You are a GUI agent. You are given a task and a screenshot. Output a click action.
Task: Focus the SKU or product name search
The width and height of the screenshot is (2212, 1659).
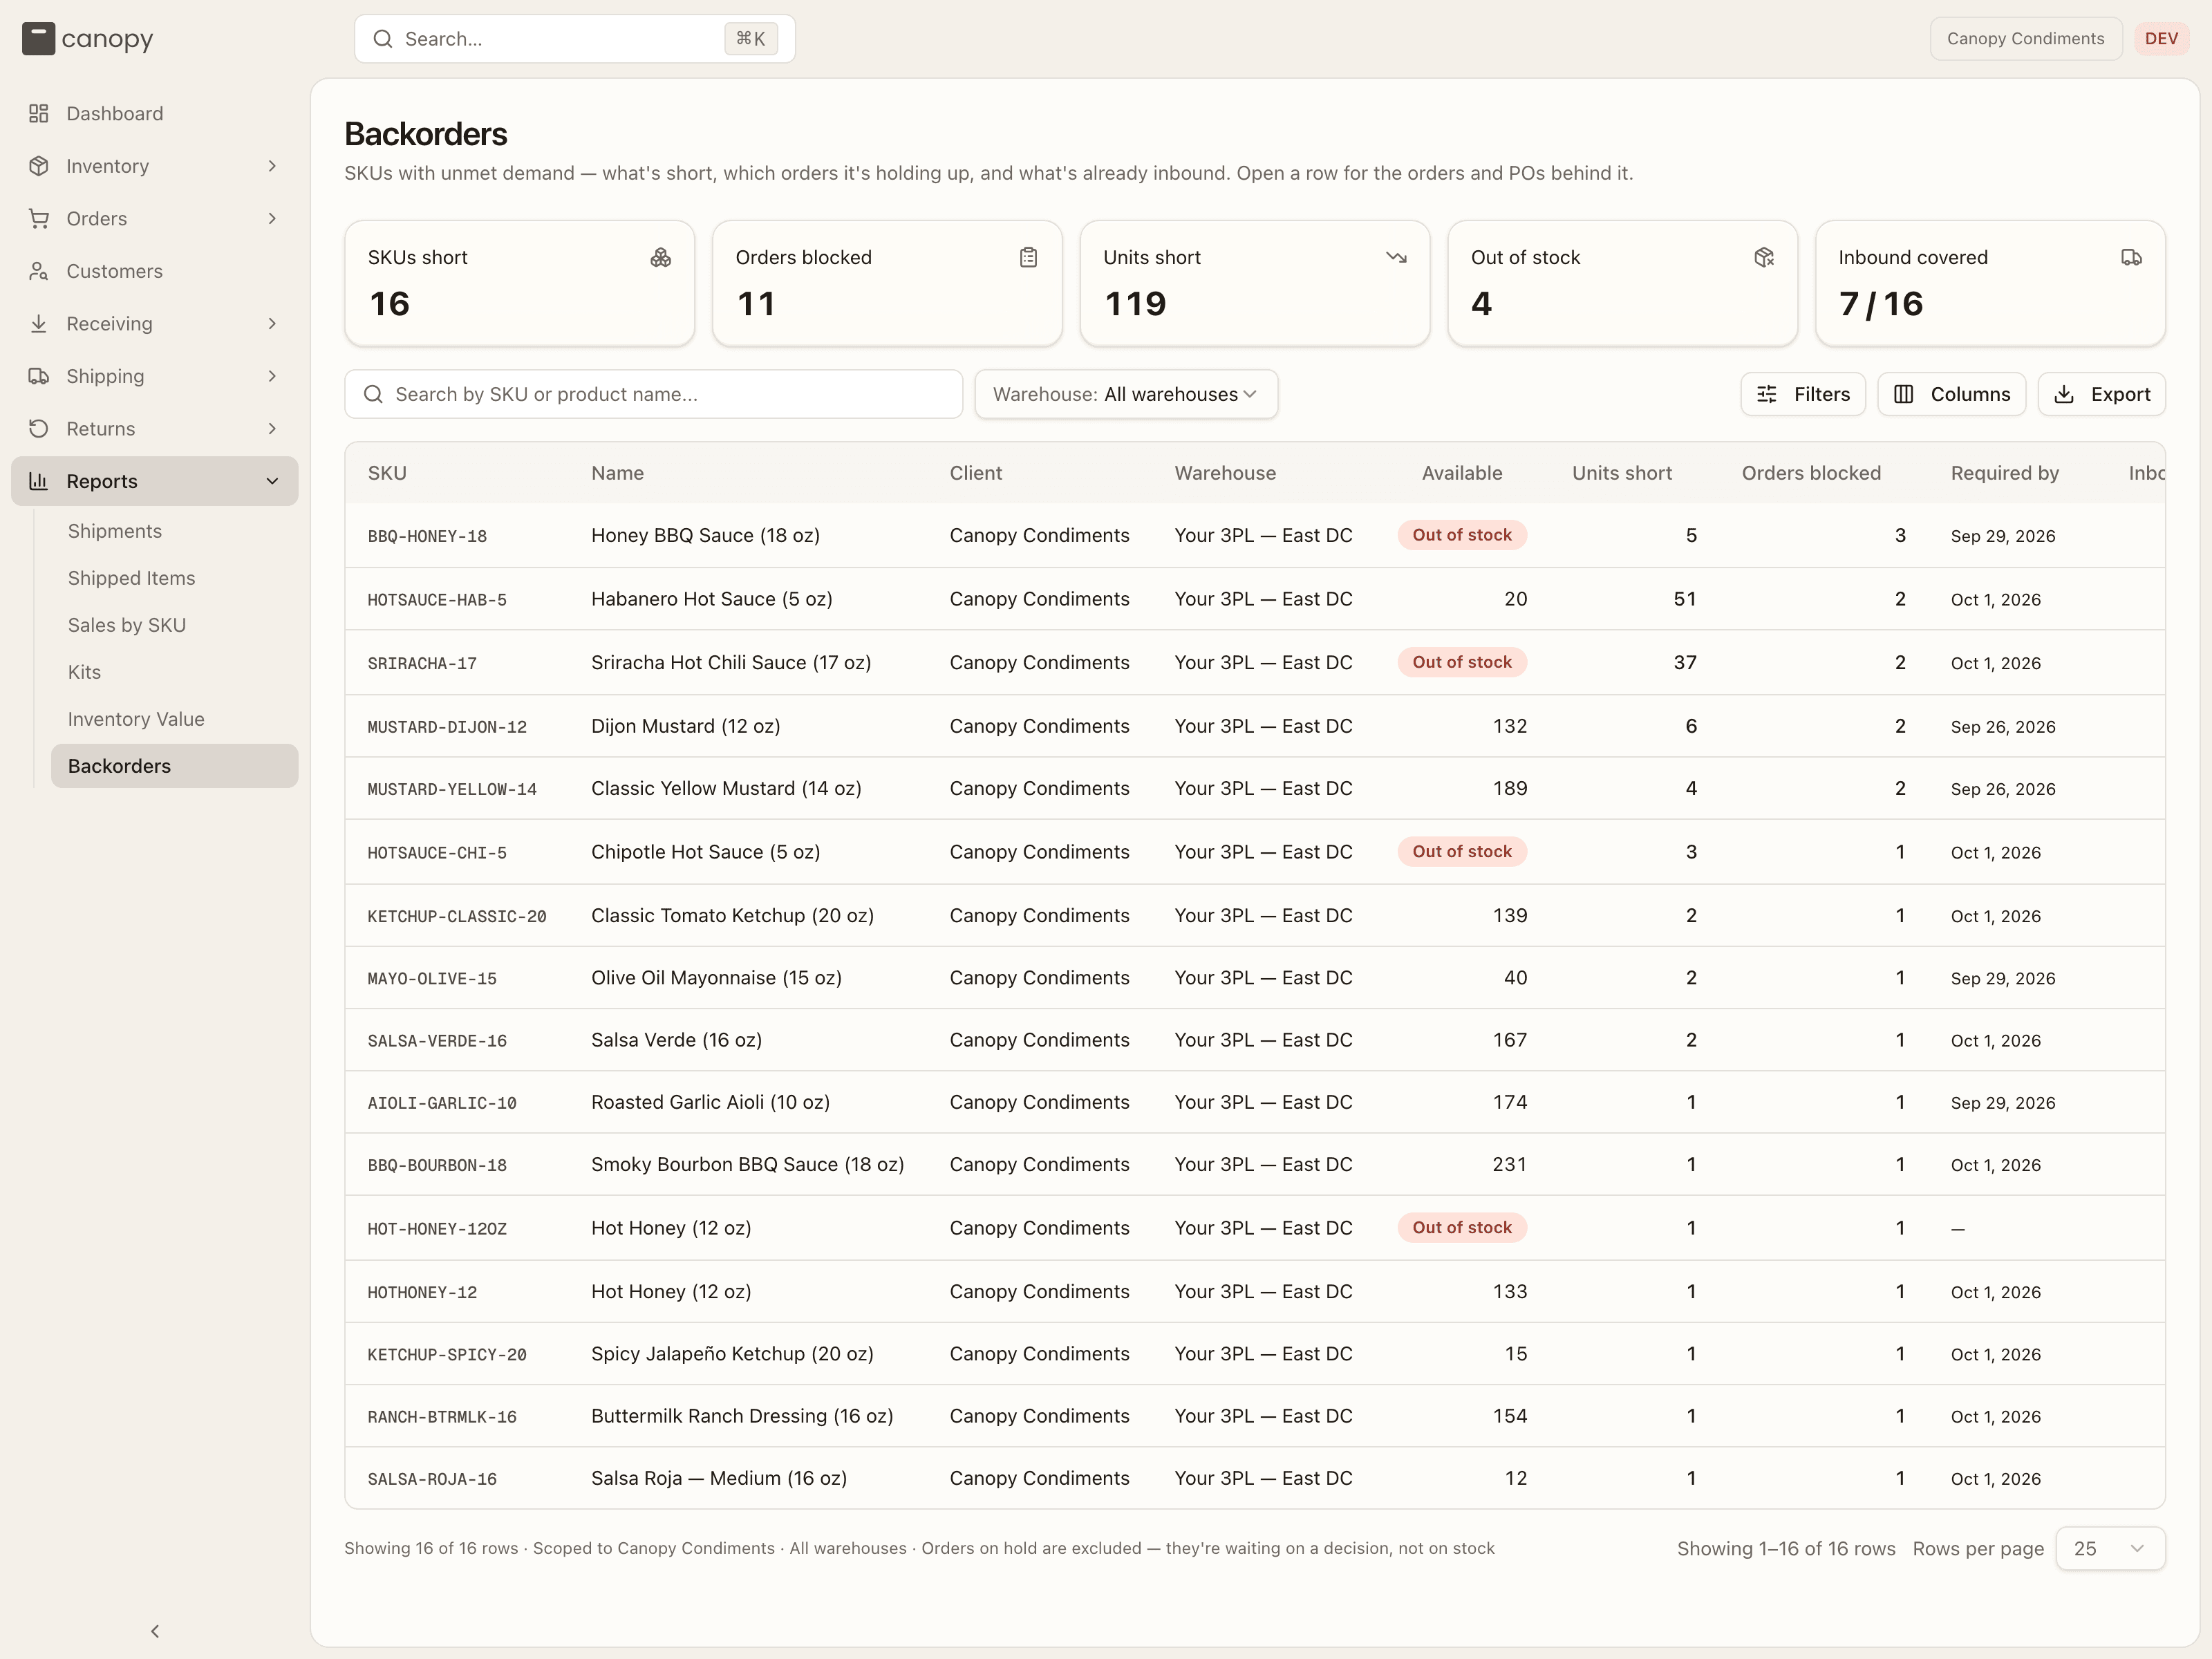click(x=653, y=394)
